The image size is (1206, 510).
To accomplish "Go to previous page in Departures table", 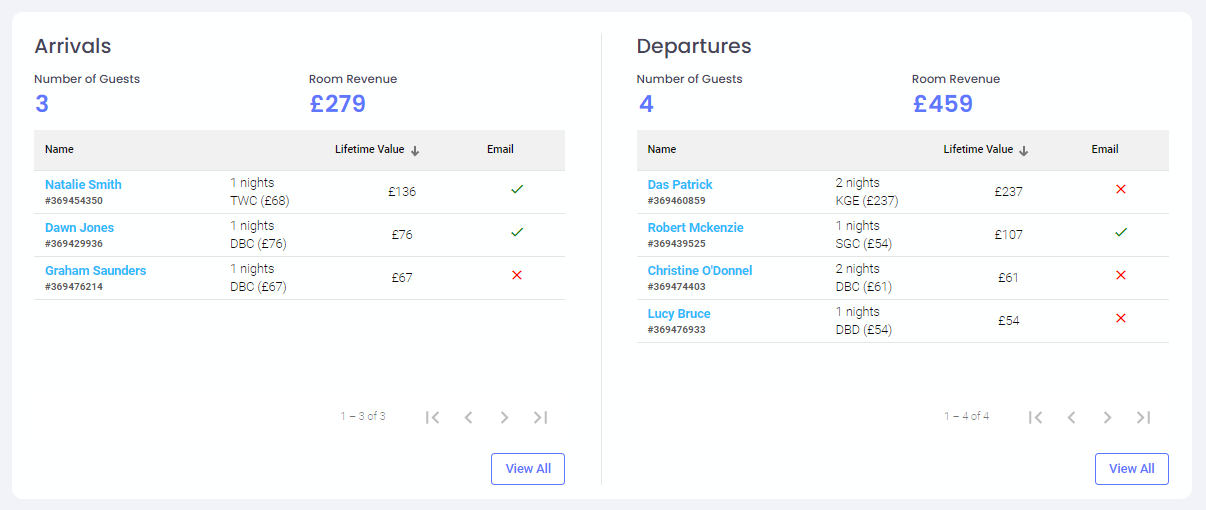I will pos(1071,418).
